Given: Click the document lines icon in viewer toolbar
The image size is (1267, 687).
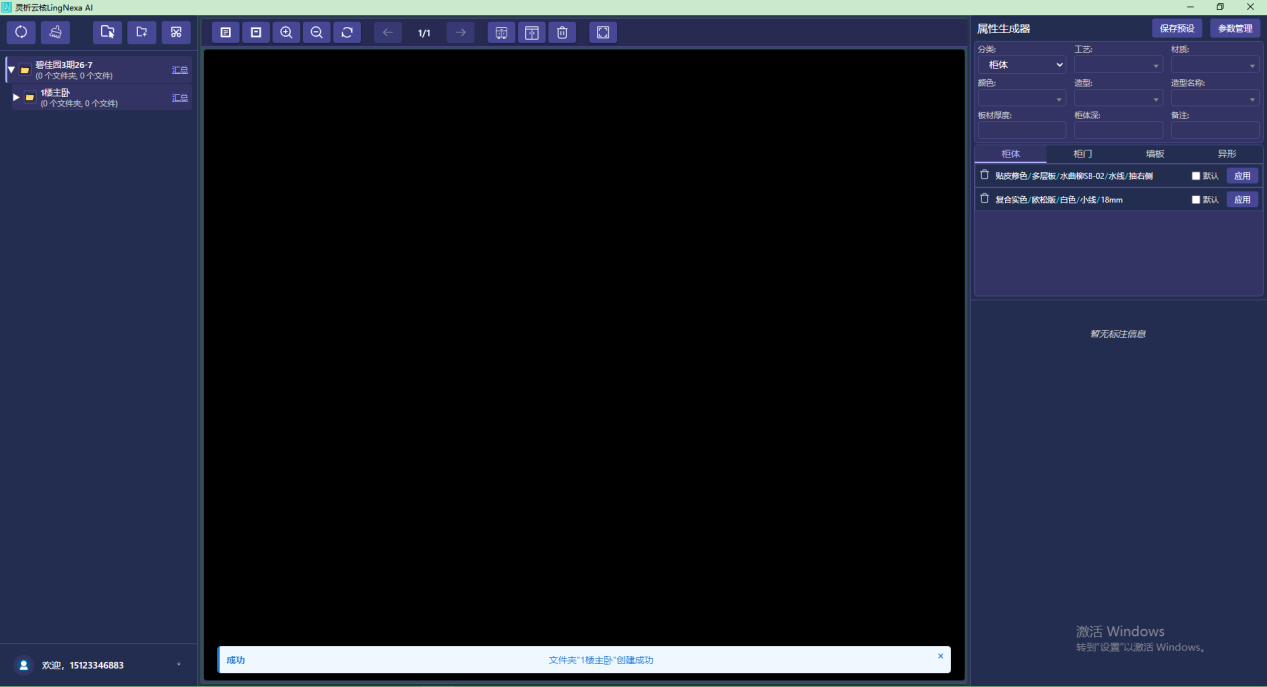Looking at the screenshot, I should pyautogui.click(x=225, y=32).
